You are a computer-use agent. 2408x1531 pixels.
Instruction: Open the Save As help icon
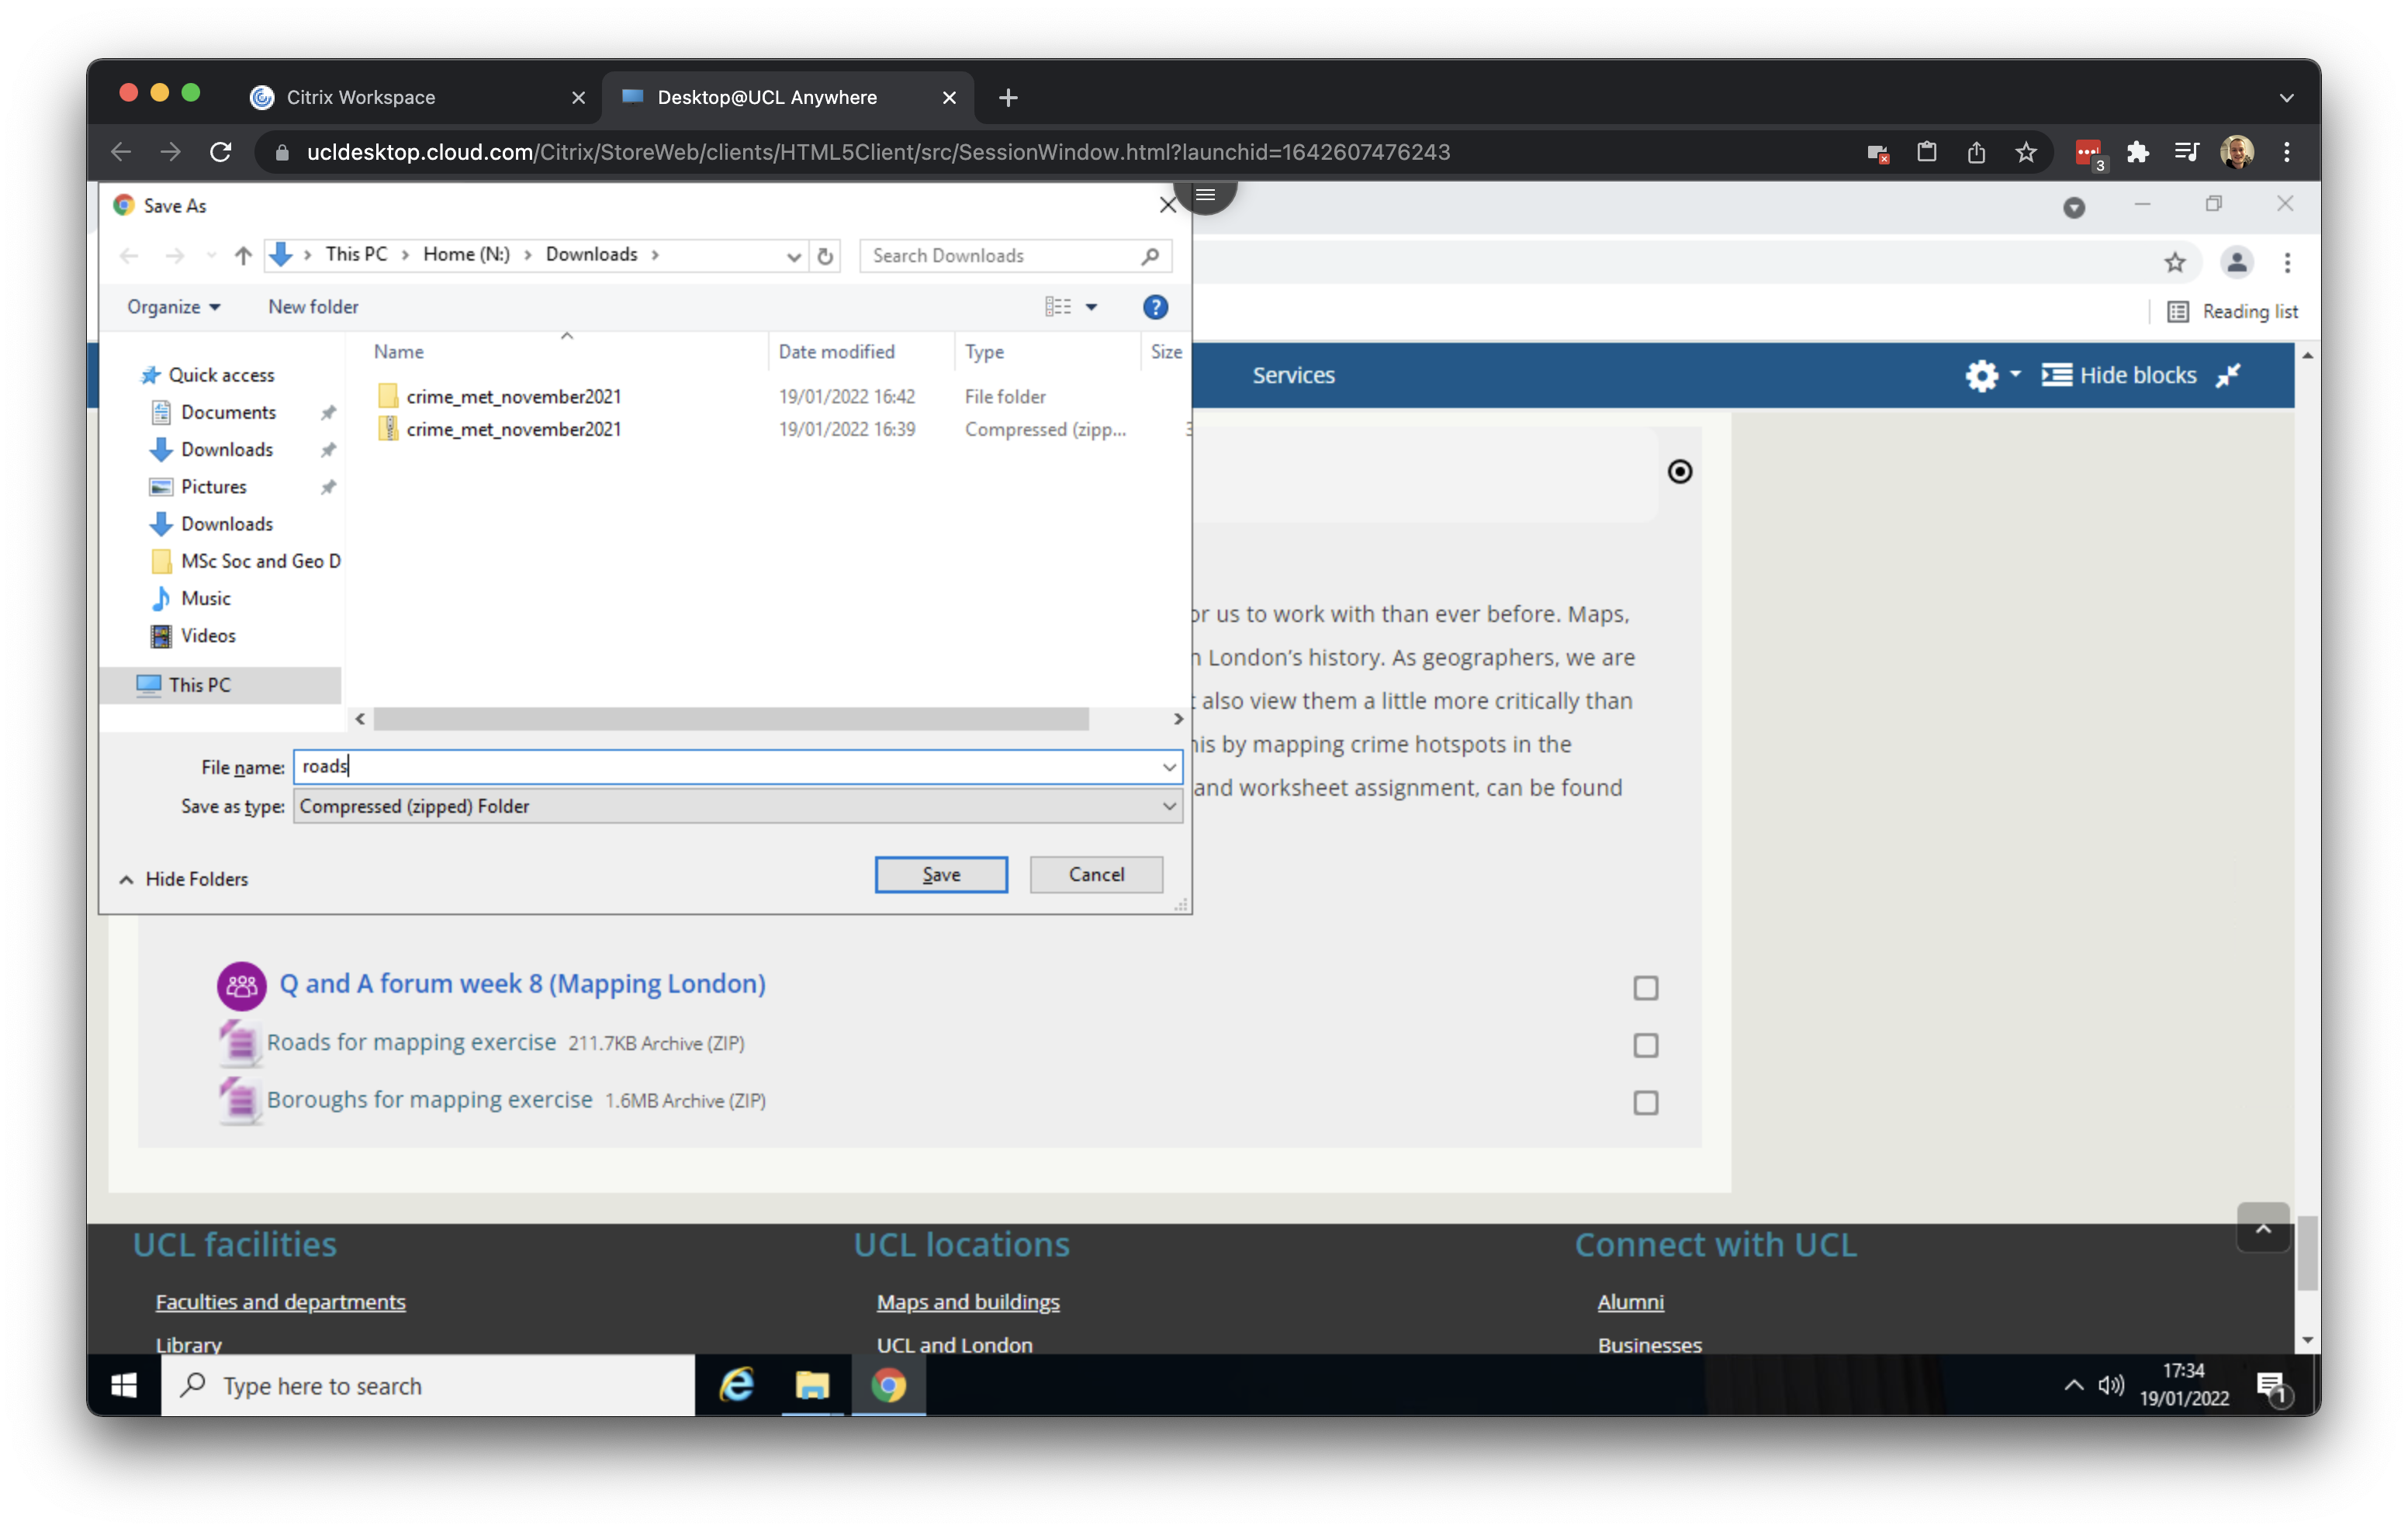pyautogui.click(x=1155, y=307)
